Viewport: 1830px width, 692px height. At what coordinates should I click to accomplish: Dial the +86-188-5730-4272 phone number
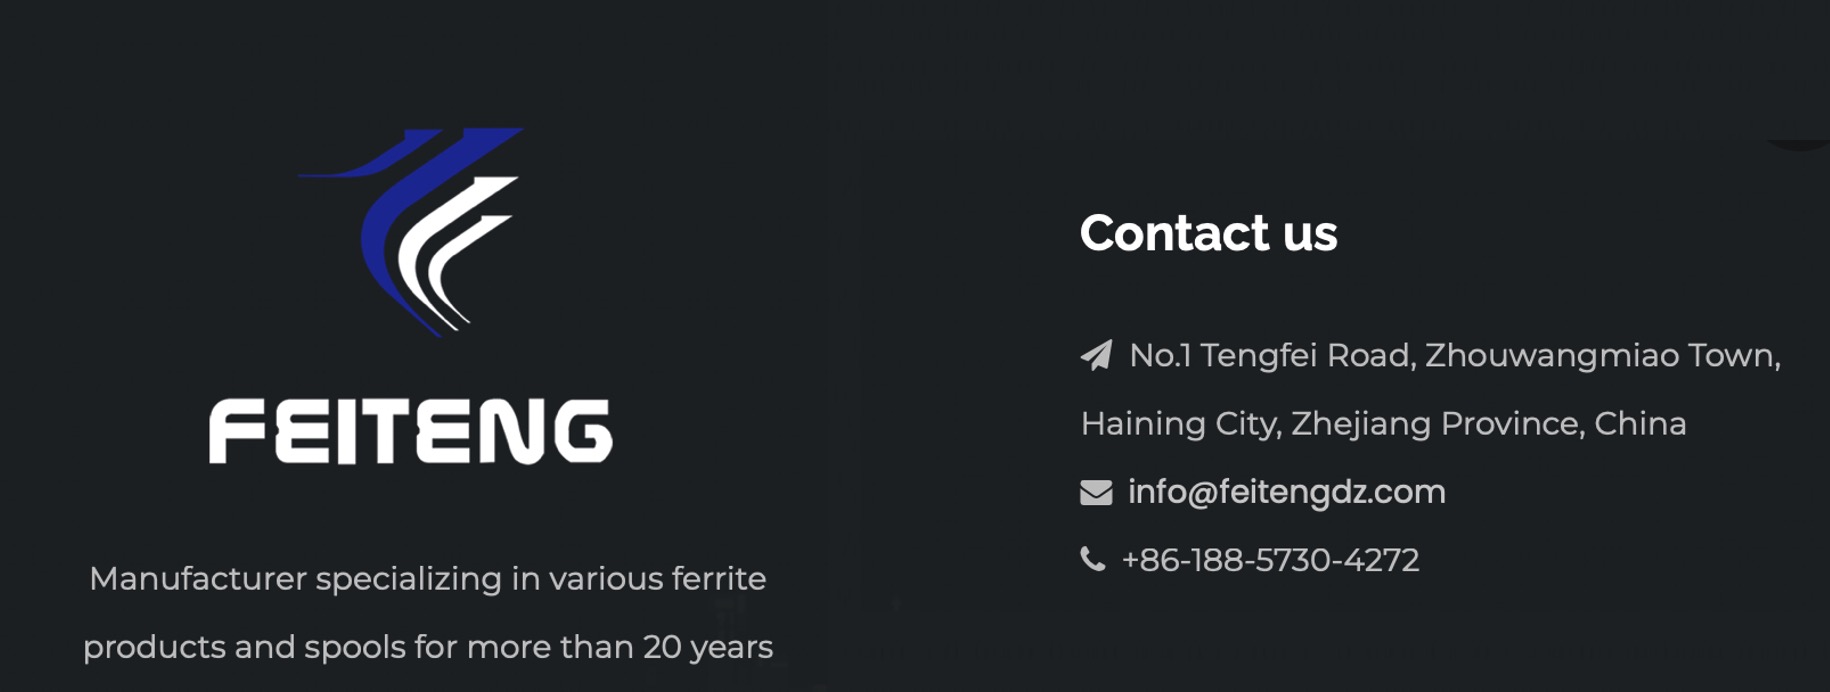[1270, 560]
